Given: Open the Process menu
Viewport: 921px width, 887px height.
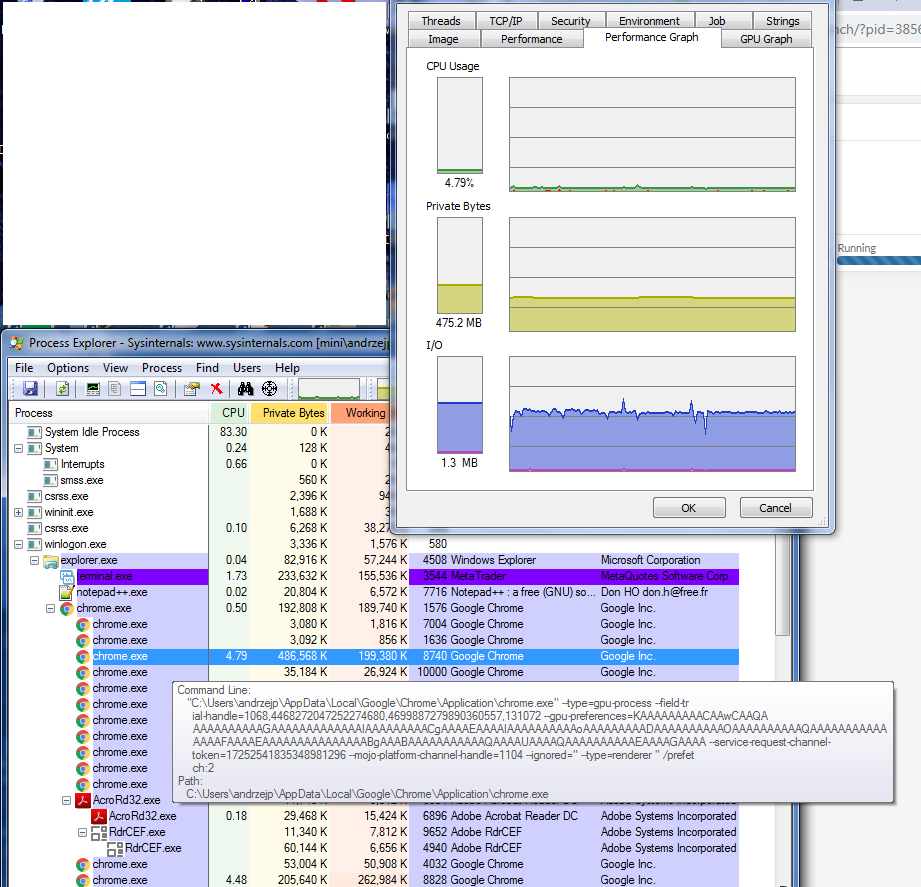Looking at the screenshot, I should [162, 368].
